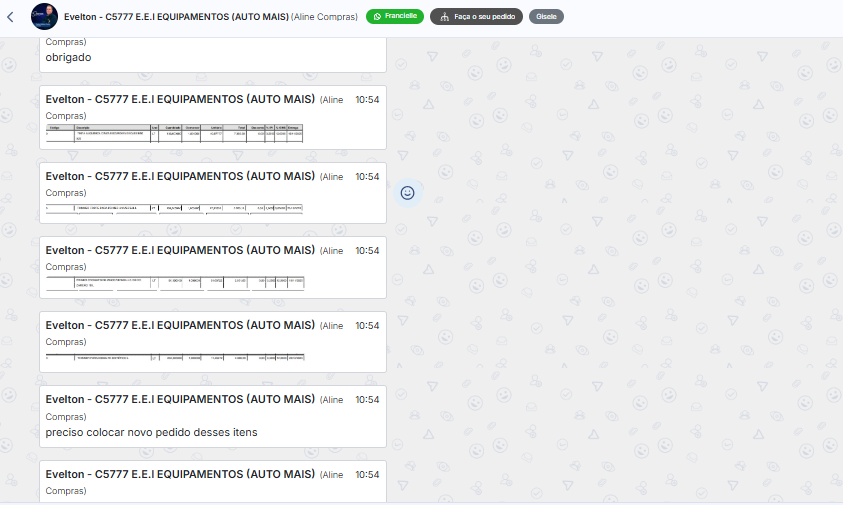Click the 10:54 timestamp on the first image message
This screenshot has width=843, height=505.
pyautogui.click(x=367, y=101)
